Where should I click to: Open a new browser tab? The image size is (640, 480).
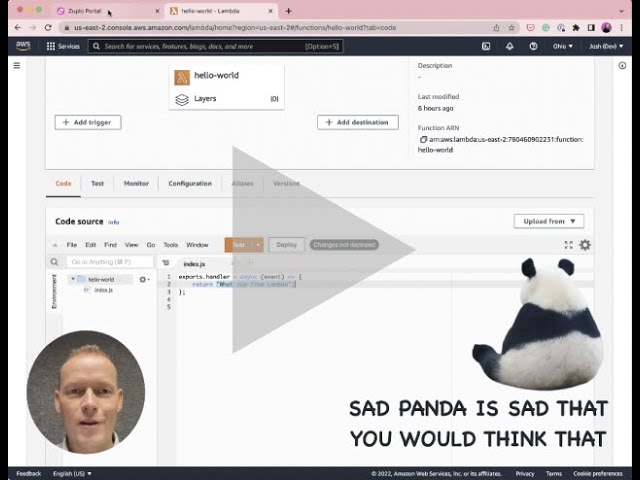[x=289, y=11]
